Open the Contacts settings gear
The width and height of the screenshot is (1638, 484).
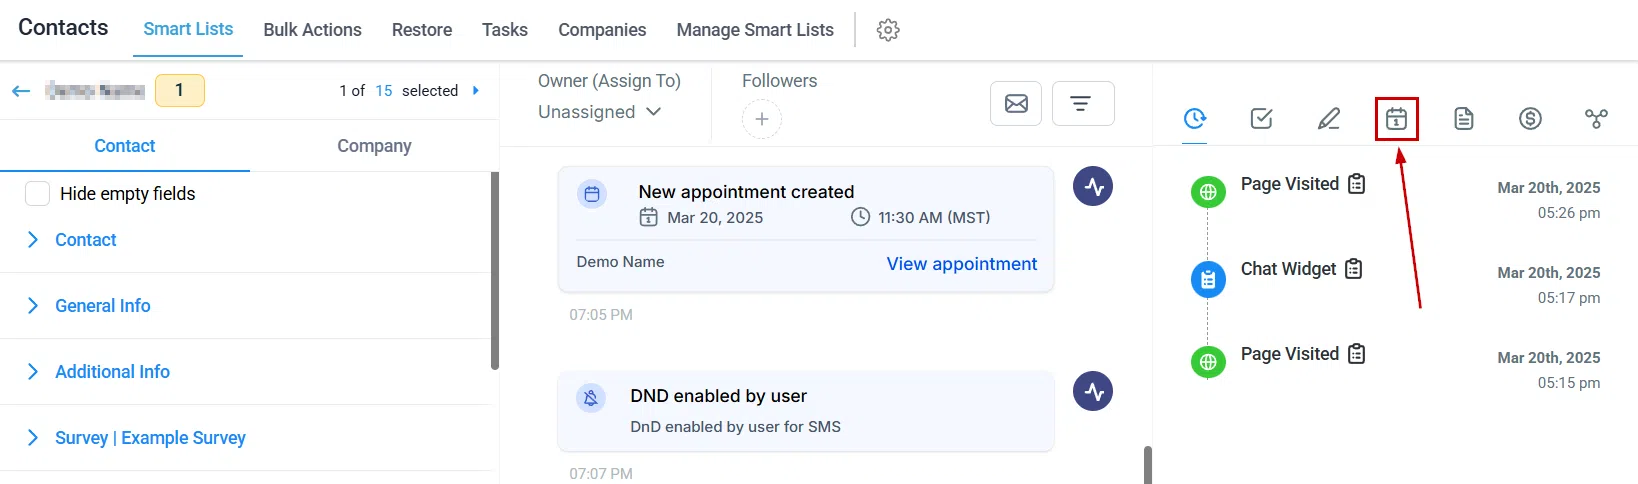click(888, 30)
